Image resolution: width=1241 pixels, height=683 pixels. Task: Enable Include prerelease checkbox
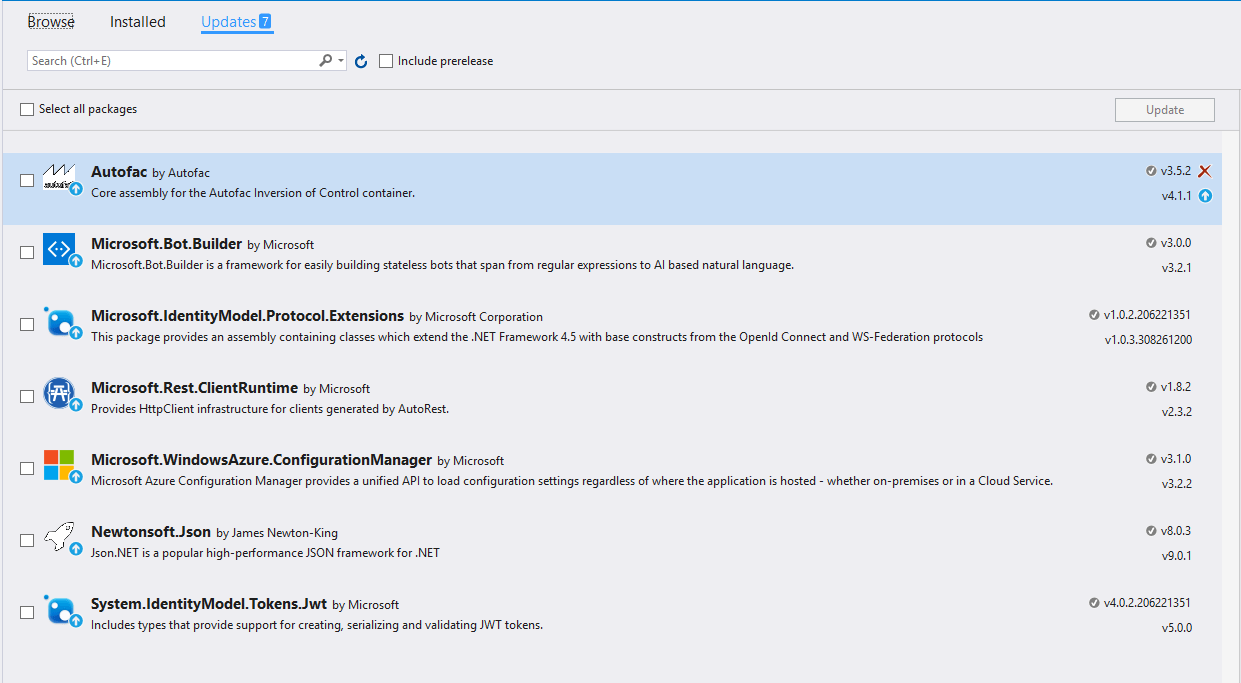tap(386, 61)
